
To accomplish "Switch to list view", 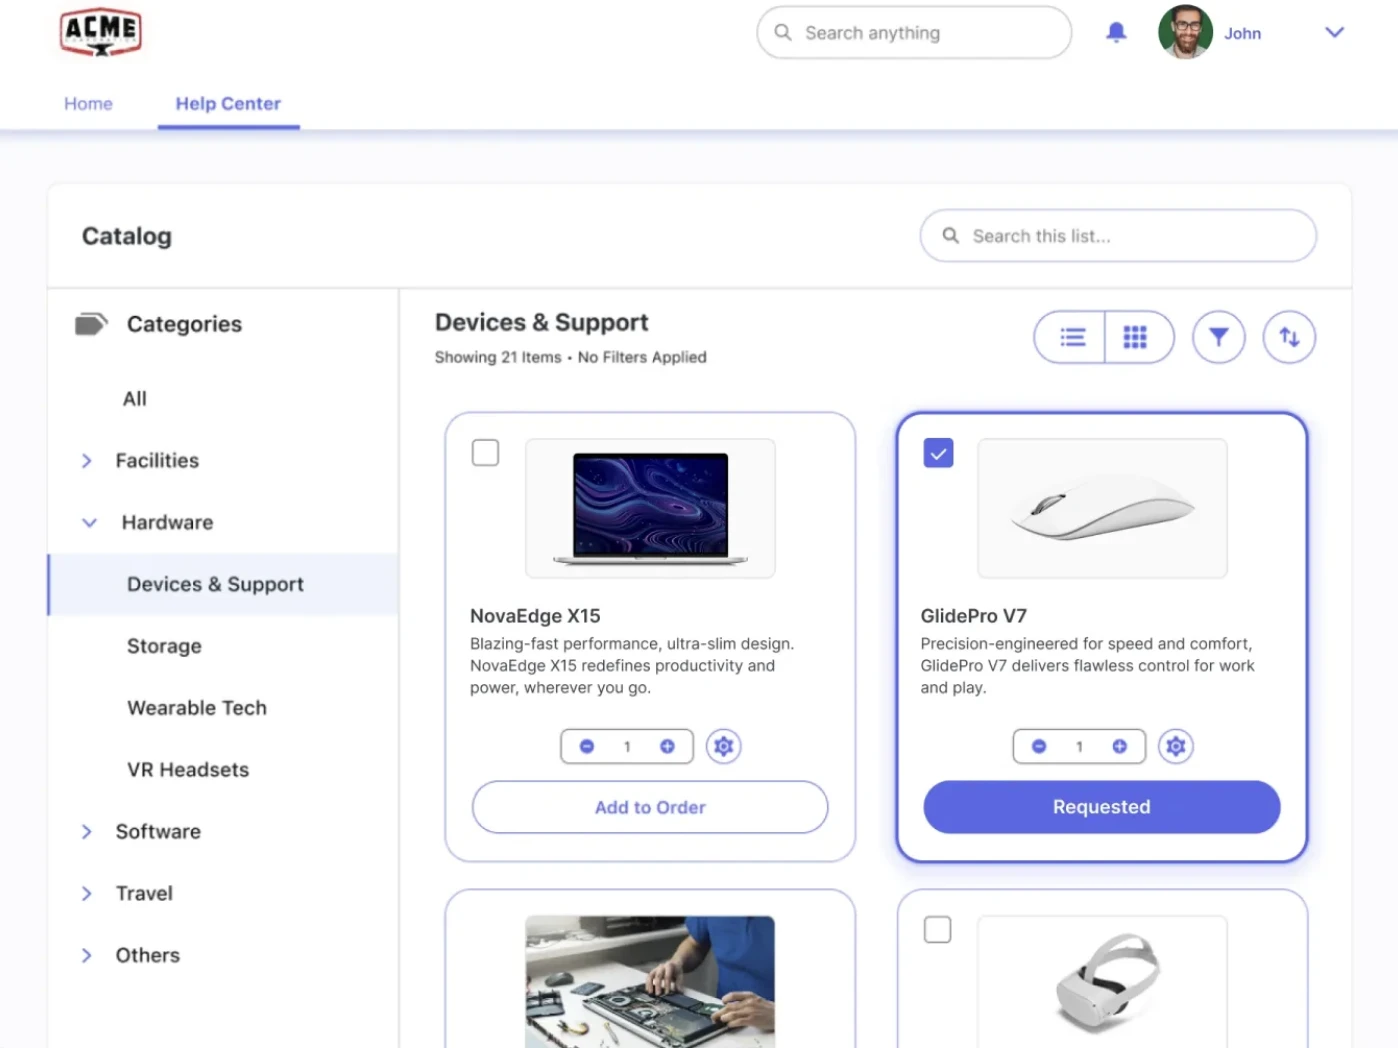I will (1071, 337).
